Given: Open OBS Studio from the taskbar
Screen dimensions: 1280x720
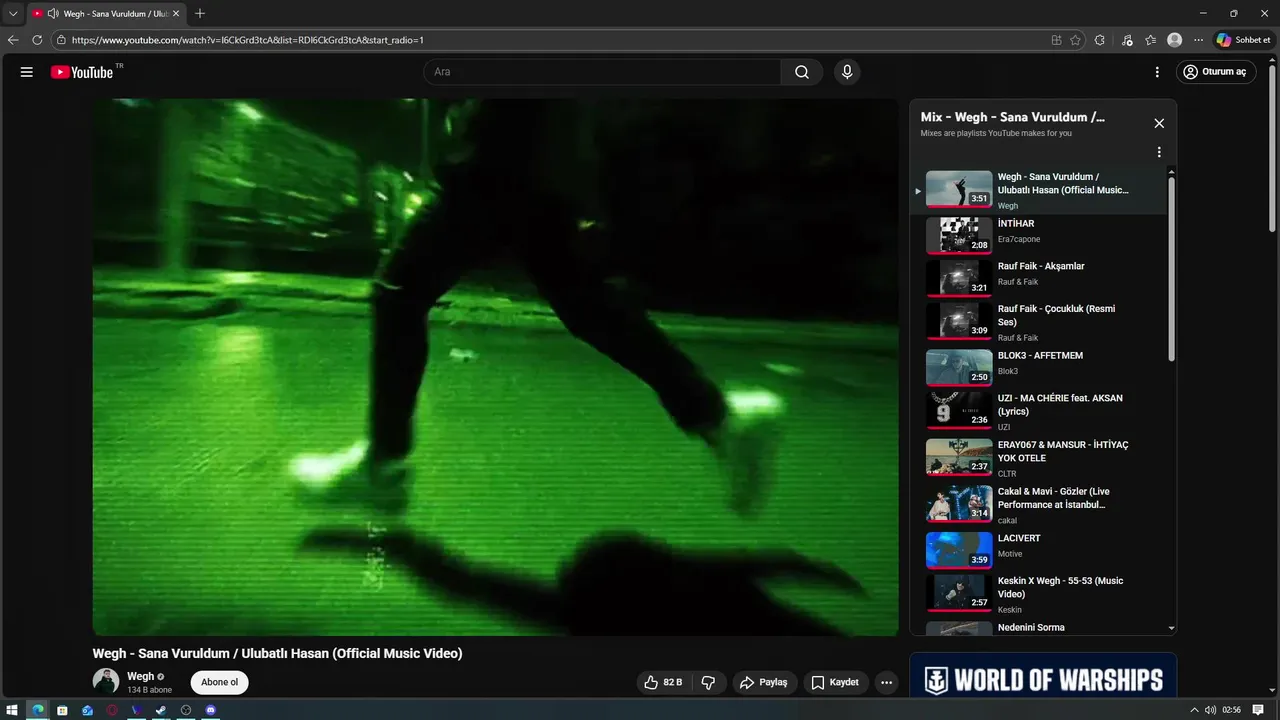Looking at the screenshot, I should pyautogui.click(x=186, y=710).
